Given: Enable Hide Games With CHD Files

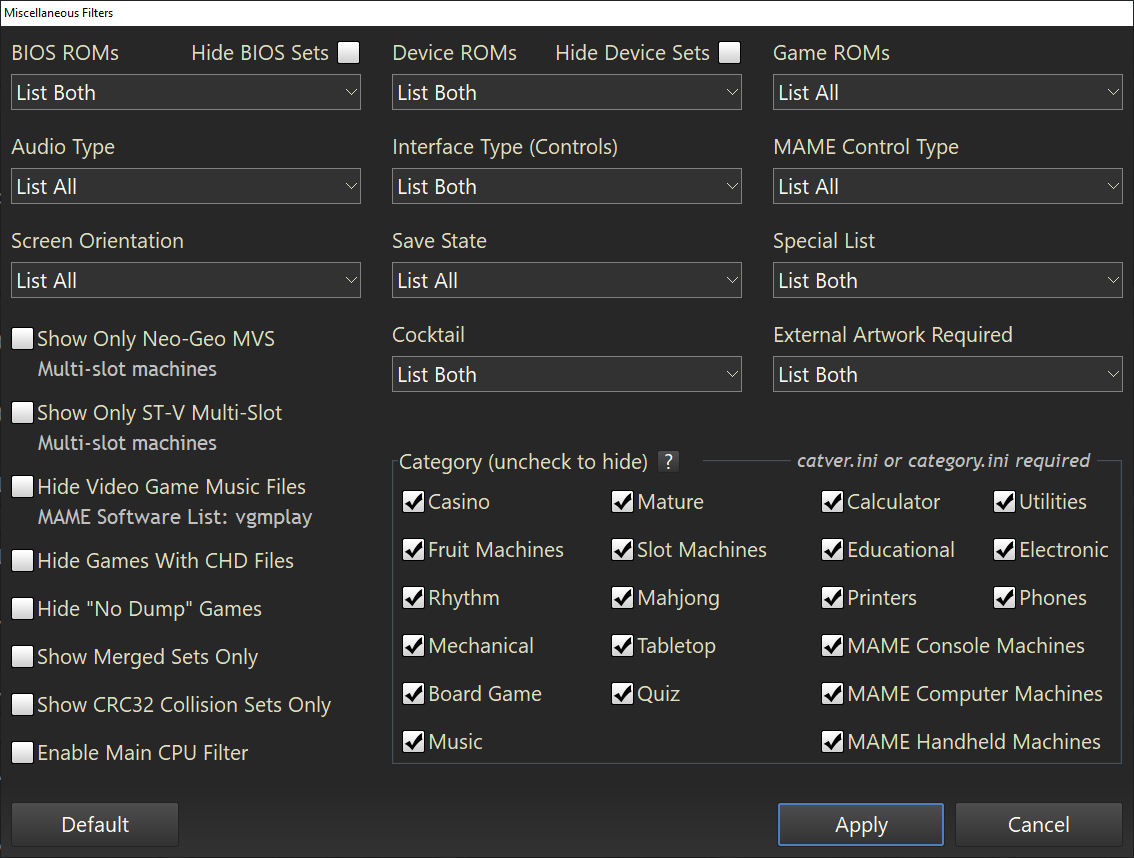Looking at the screenshot, I should point(23,561).
